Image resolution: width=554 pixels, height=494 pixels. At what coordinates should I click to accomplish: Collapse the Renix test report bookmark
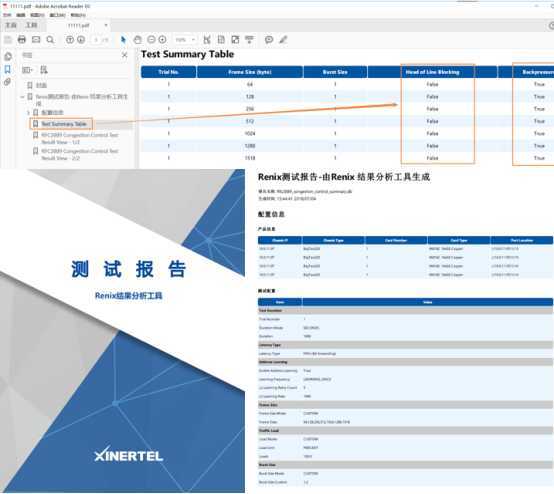point(22,96)
